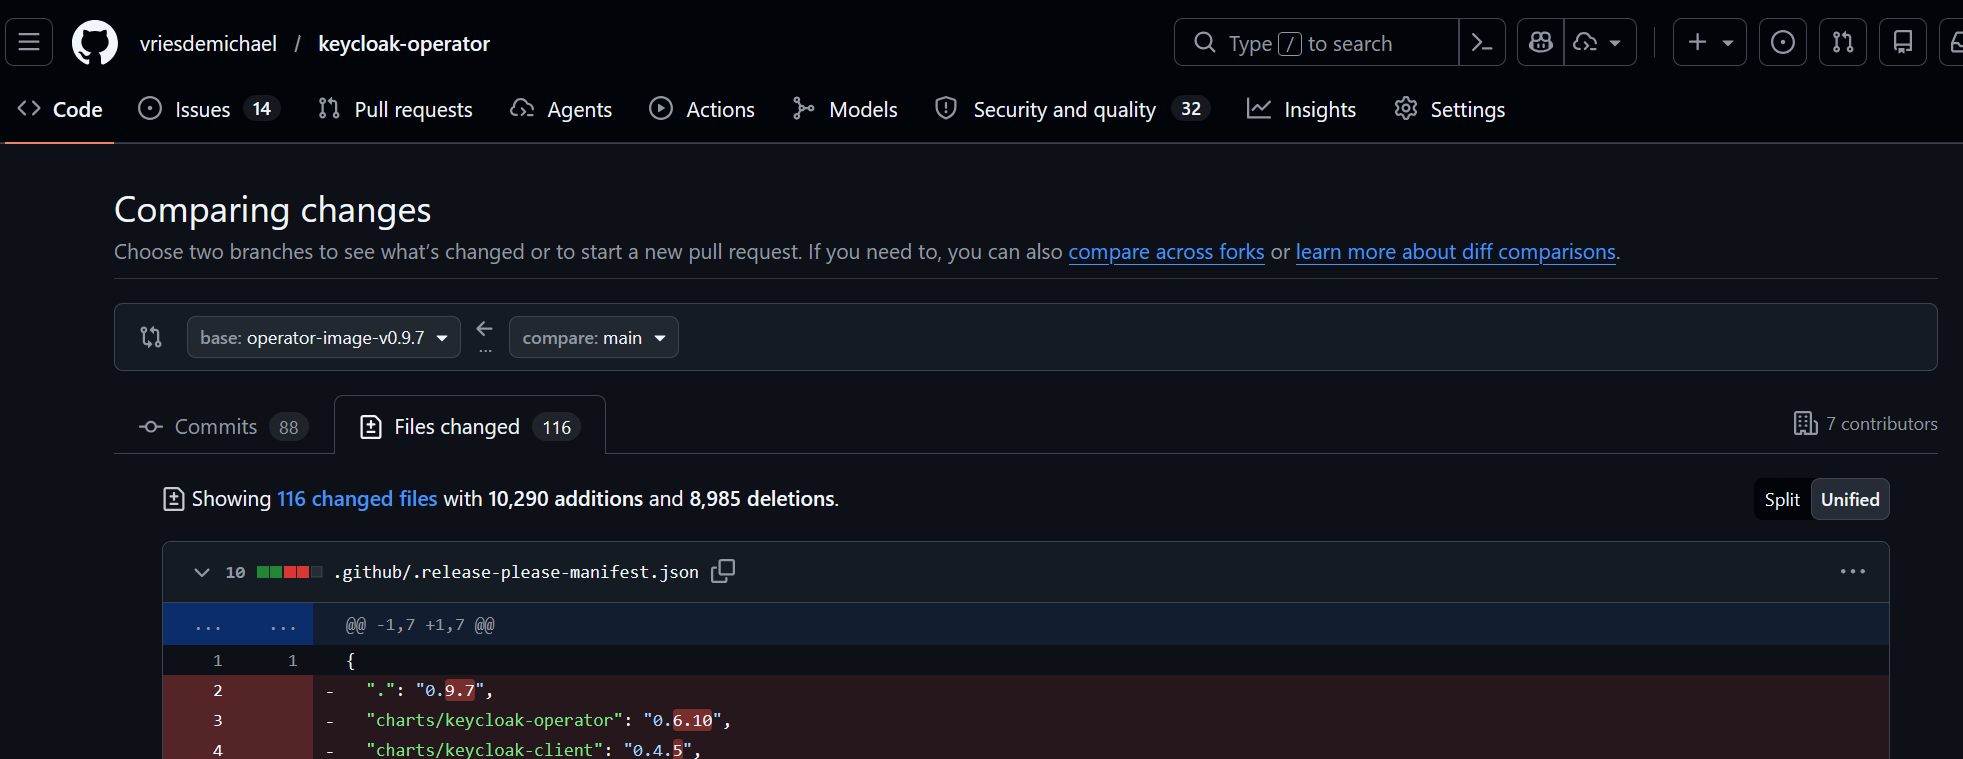
Task: Open the Actions repository tab
Action: 702,110
